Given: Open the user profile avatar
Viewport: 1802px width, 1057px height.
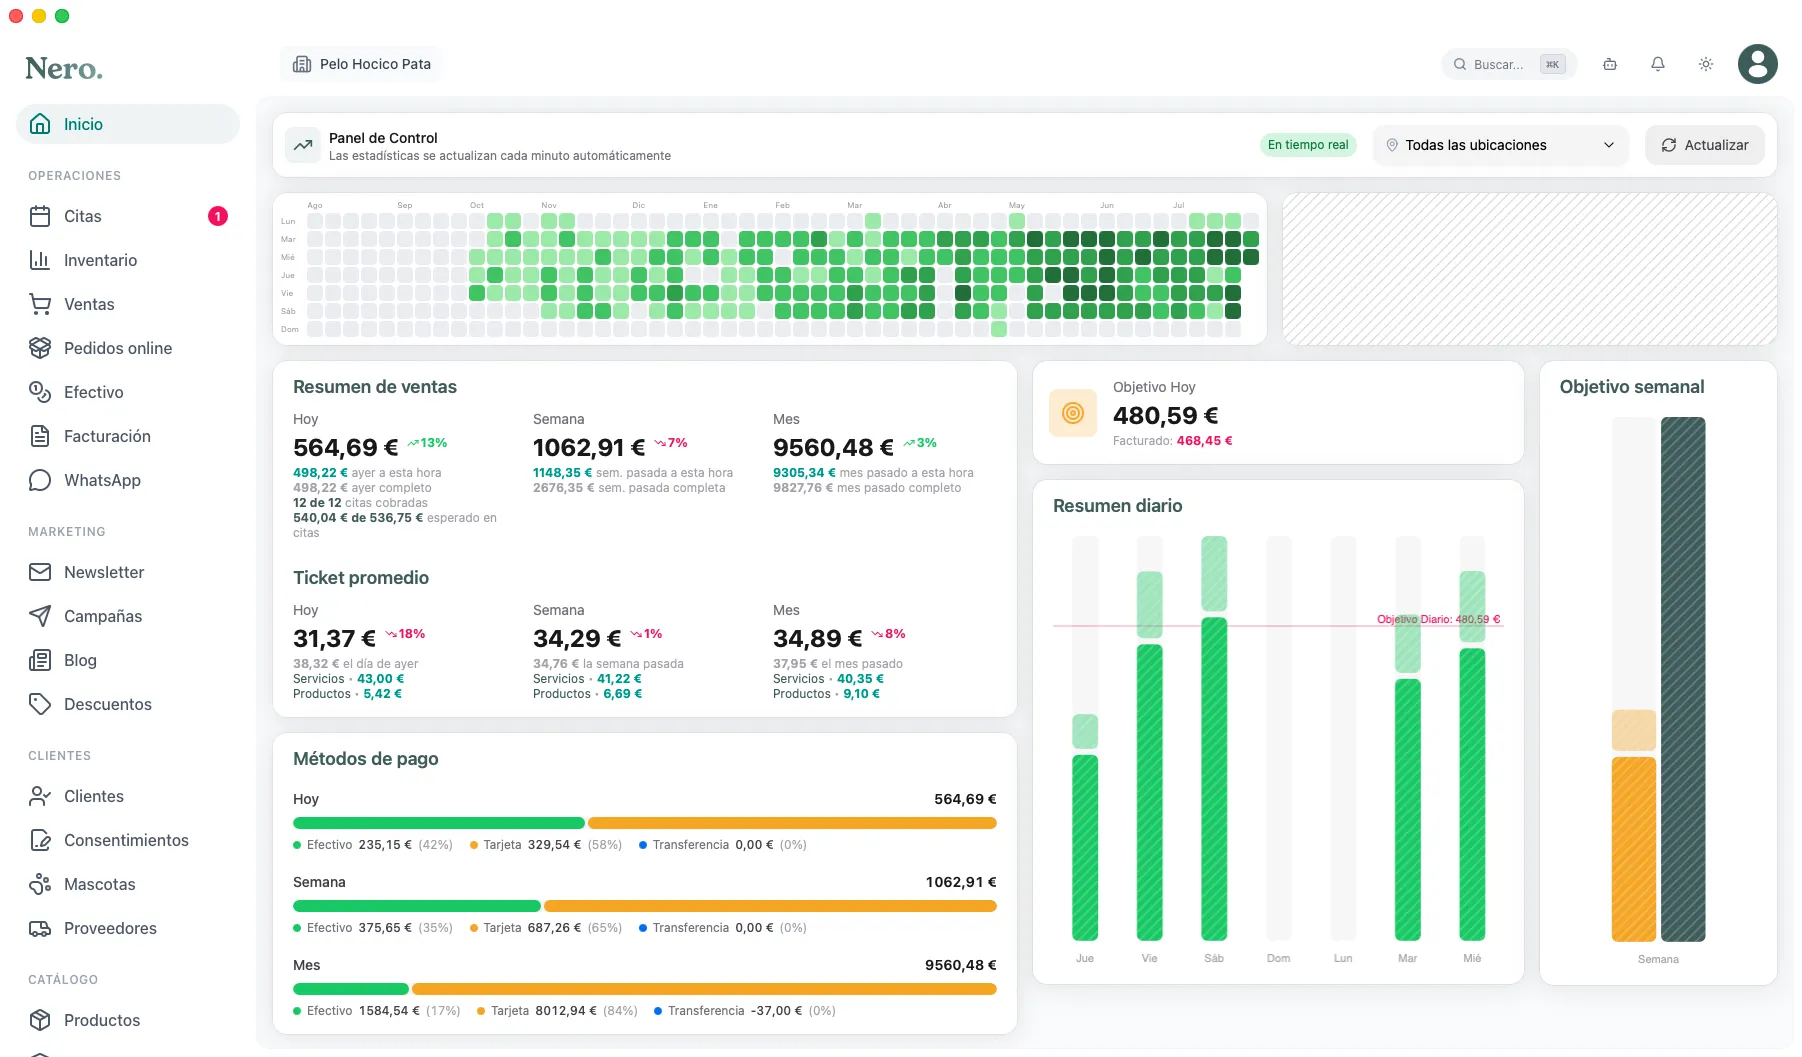Looking at the screenshot, I should coord(1758,64).
